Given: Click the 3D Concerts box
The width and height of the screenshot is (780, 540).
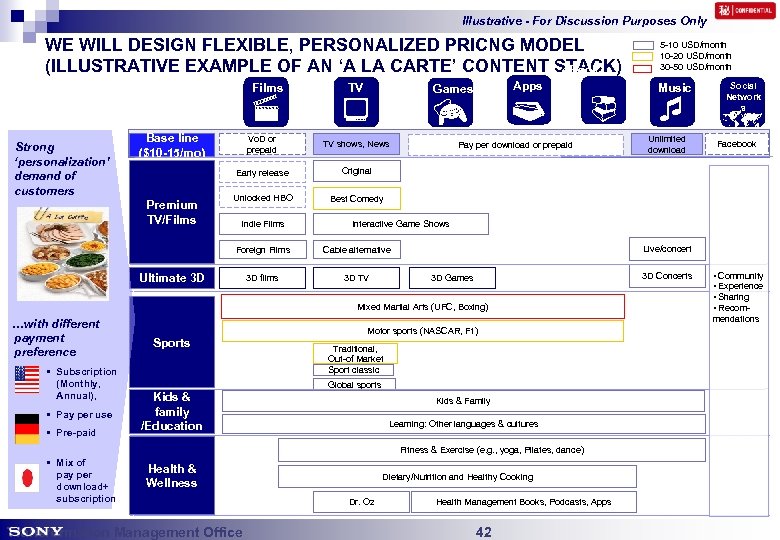Looking at the screenshot, I should coord(667,276).
